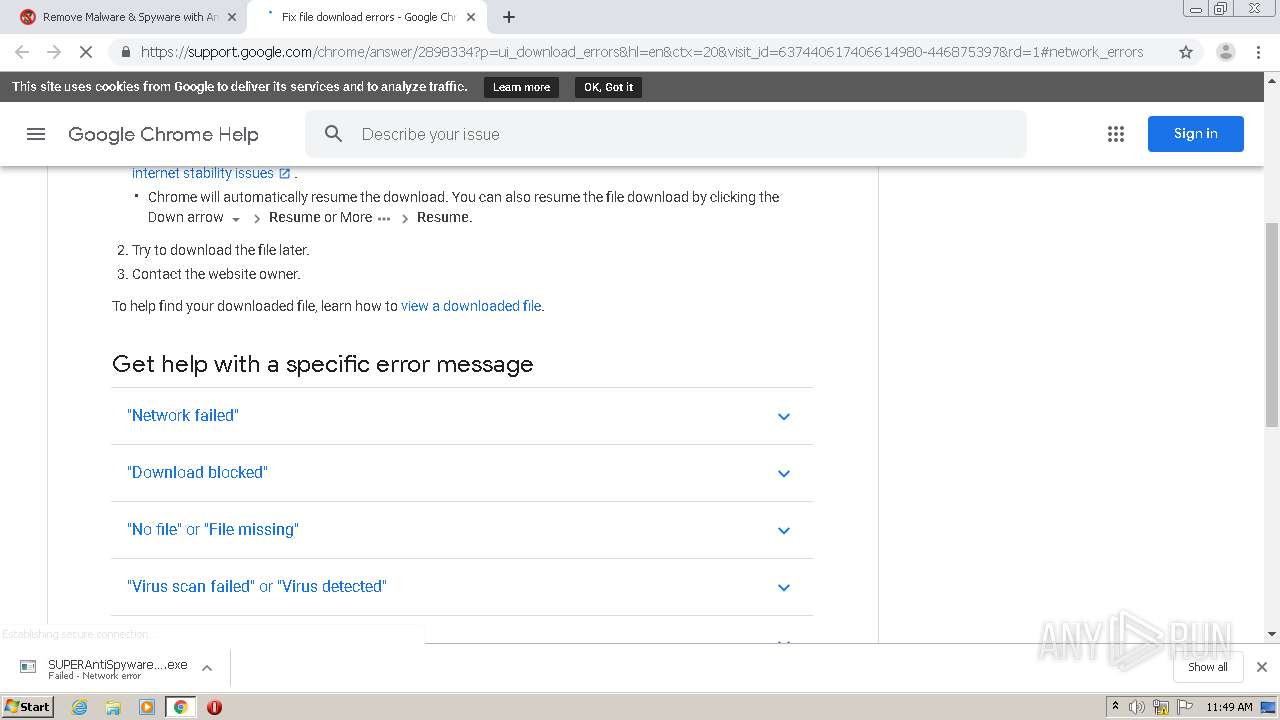Launch the media player taskbar icon
The width and height of the screenshot is (1280, 720).
click(147, 707)
